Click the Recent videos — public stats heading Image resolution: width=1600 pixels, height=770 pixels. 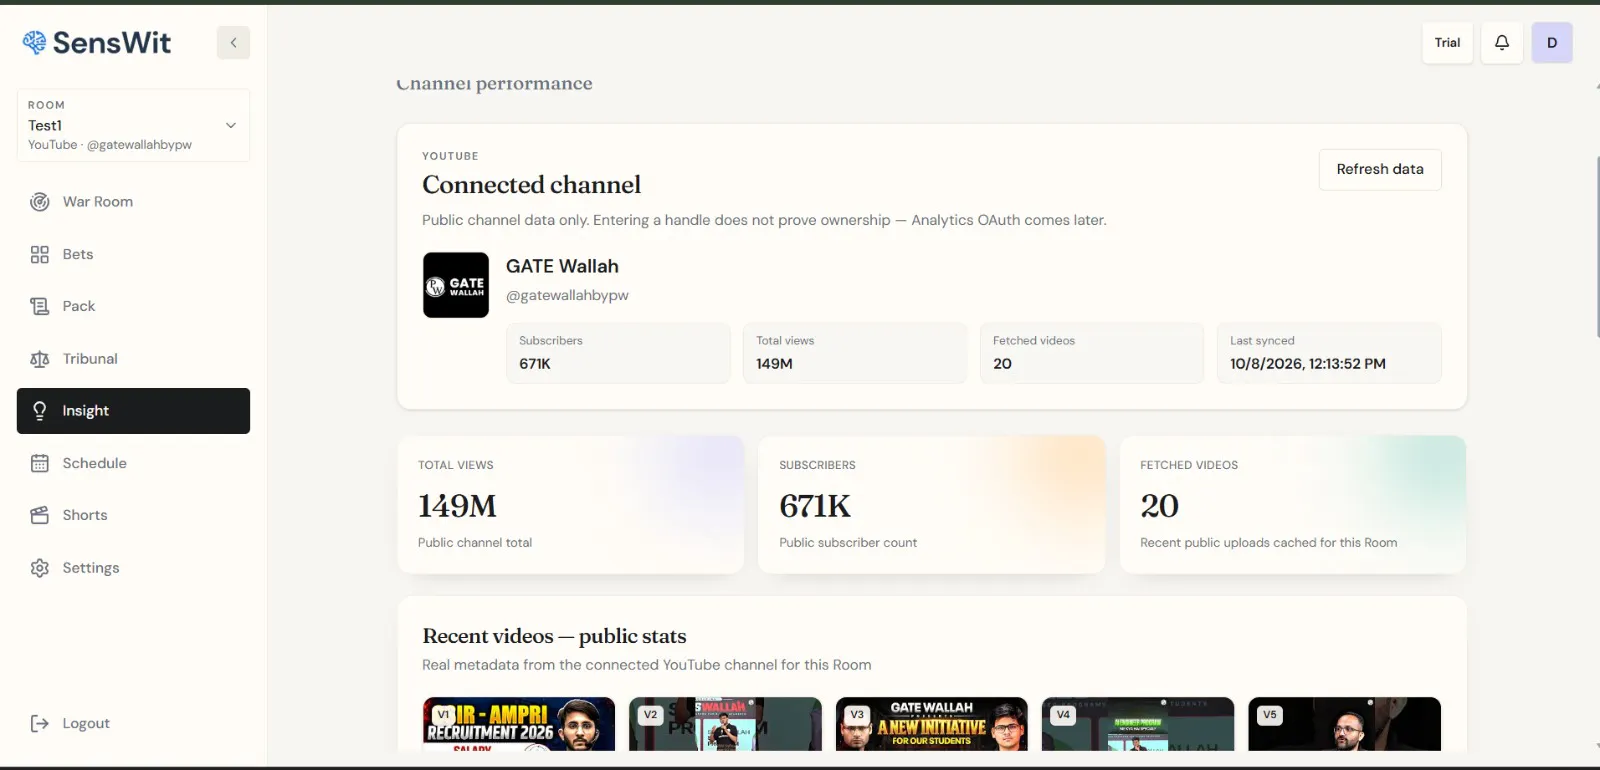554,636
